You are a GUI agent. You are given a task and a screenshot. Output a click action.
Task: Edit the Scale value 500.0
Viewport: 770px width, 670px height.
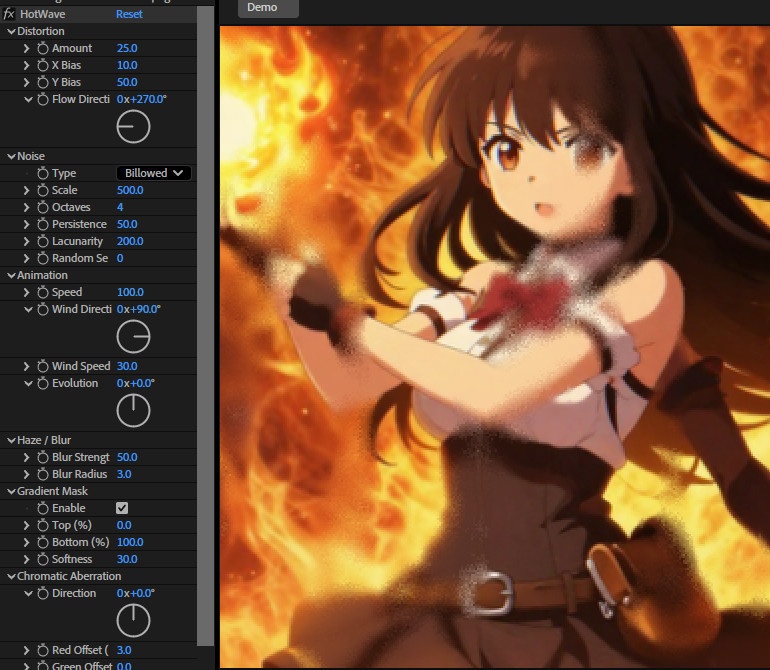coord(130,190)
